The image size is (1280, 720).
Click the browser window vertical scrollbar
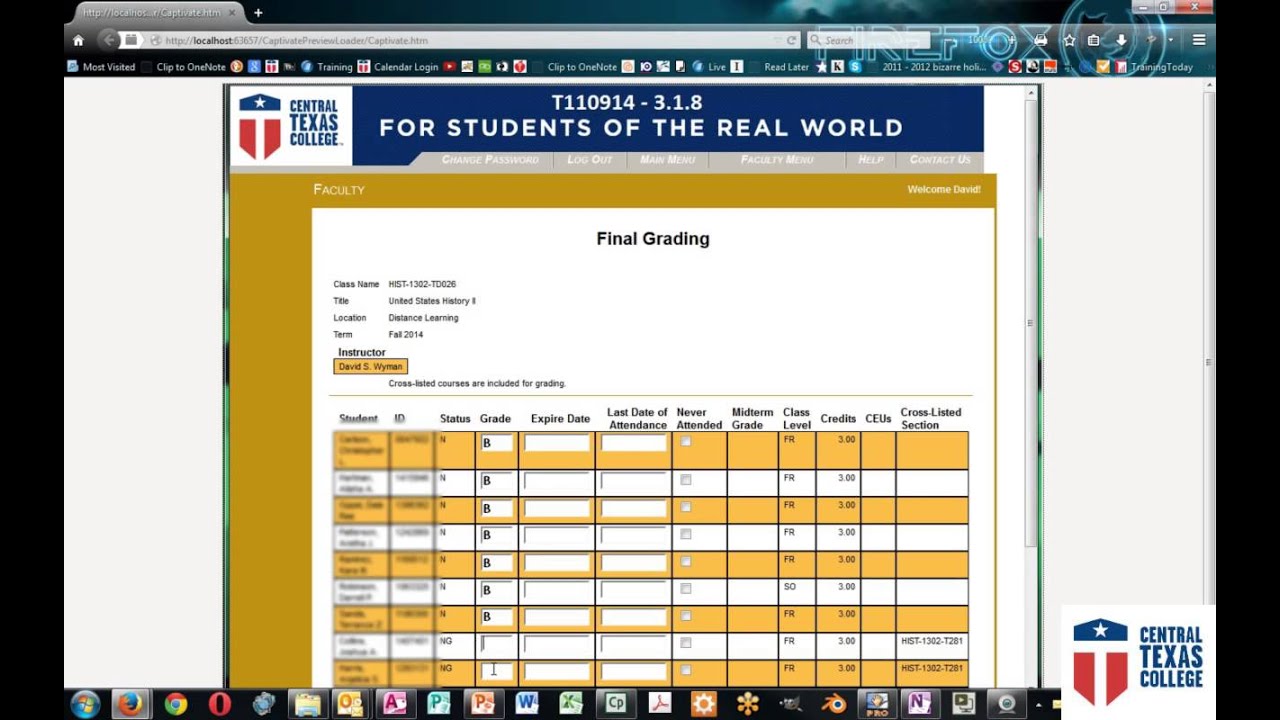(1208, 380)
